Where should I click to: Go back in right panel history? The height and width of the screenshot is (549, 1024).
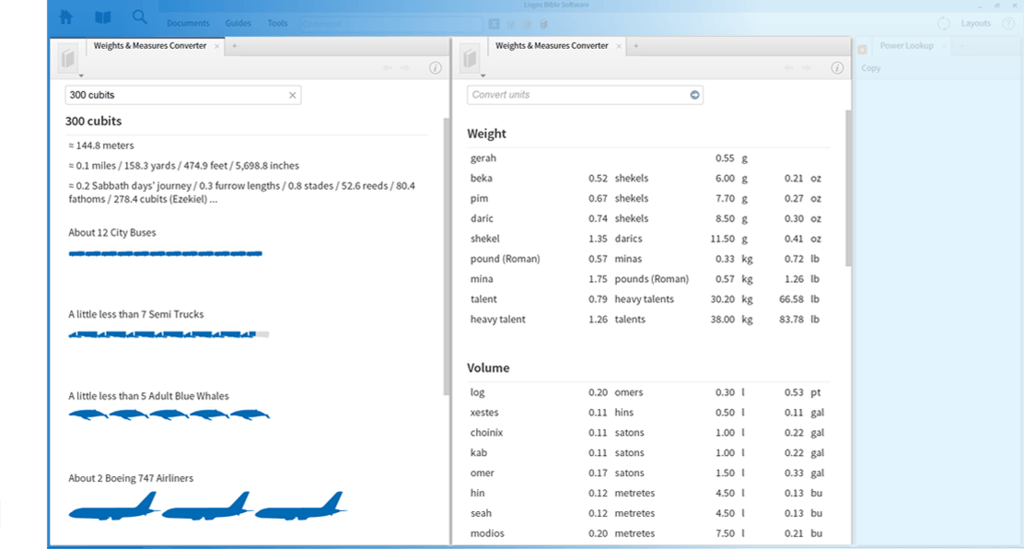[x=789, y=68]
